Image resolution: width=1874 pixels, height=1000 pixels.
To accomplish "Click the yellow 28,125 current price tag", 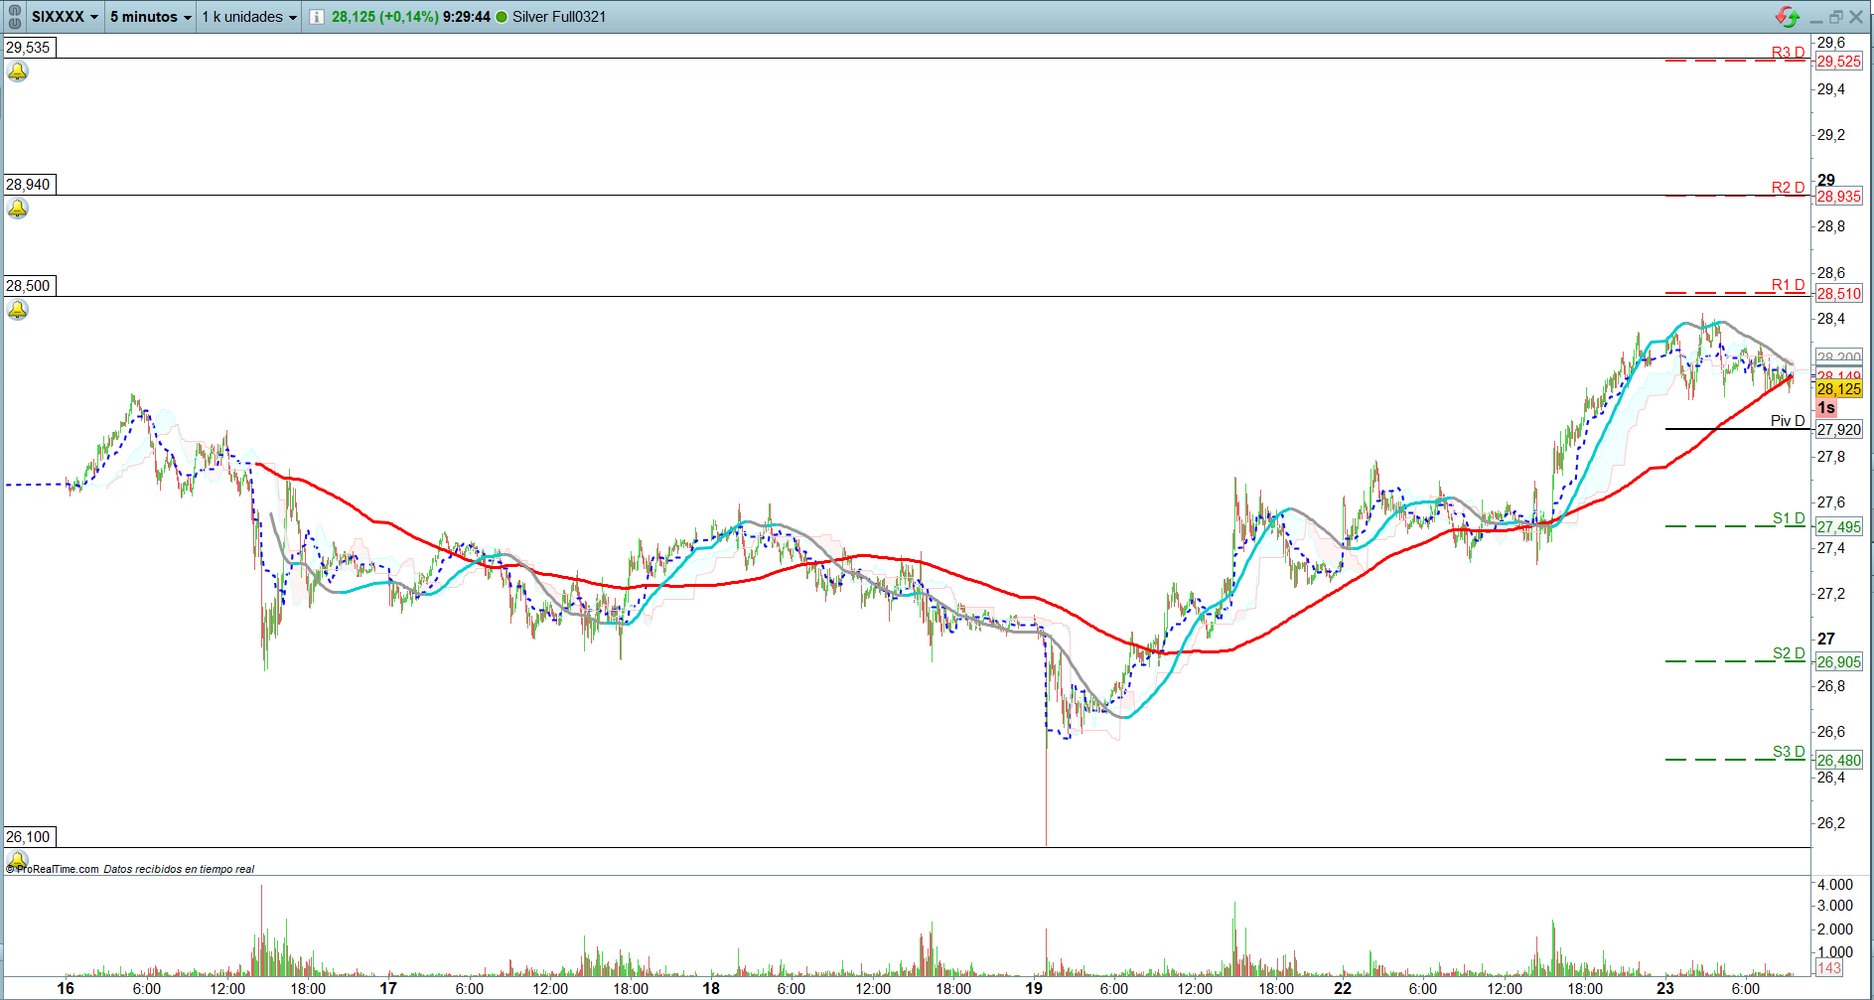I will (x=1838, y=389).
